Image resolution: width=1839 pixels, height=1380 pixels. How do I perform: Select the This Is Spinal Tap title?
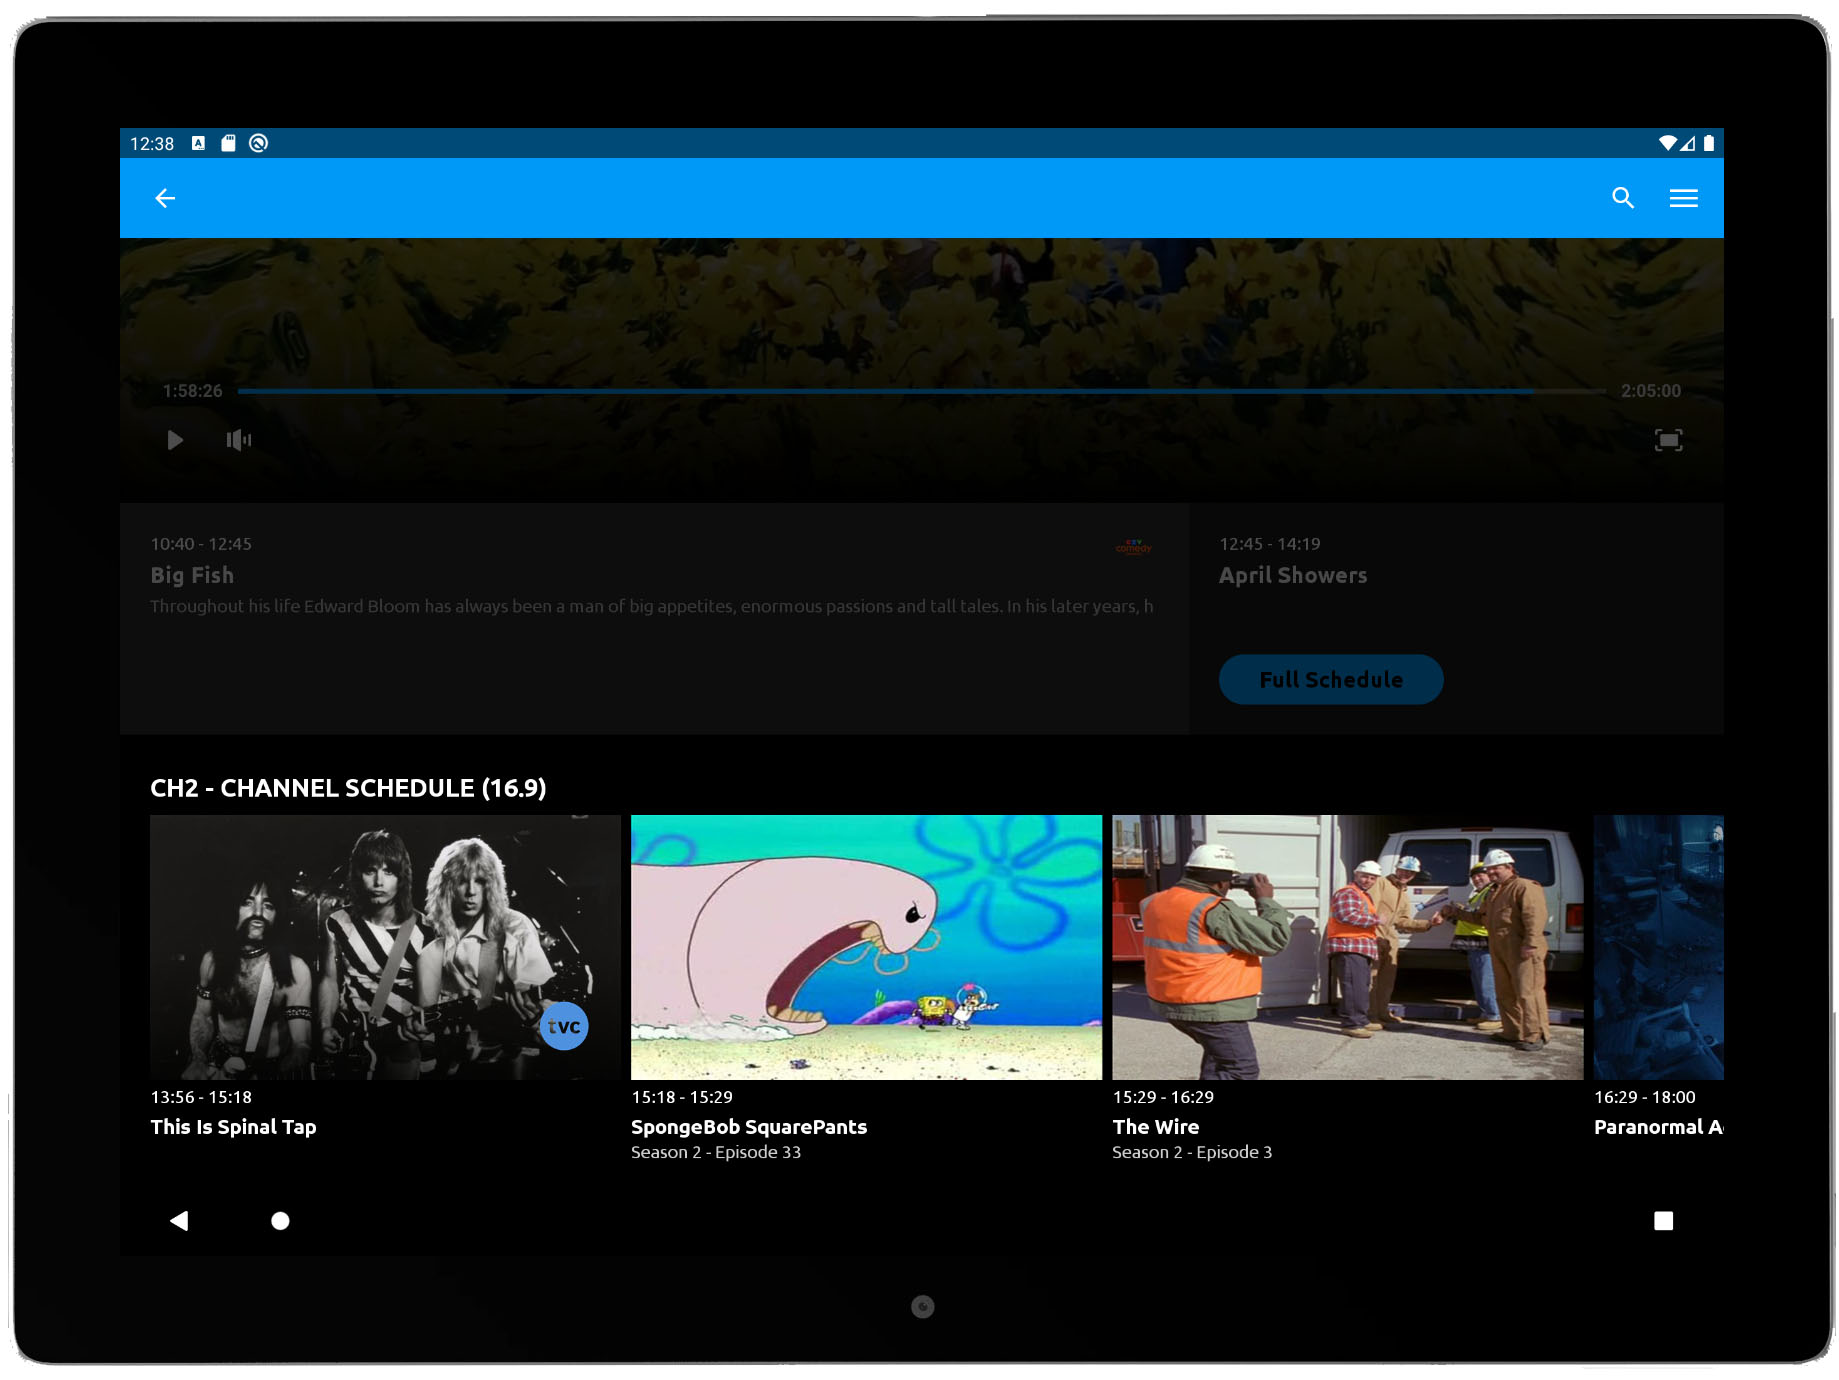tap(233, 1127)
